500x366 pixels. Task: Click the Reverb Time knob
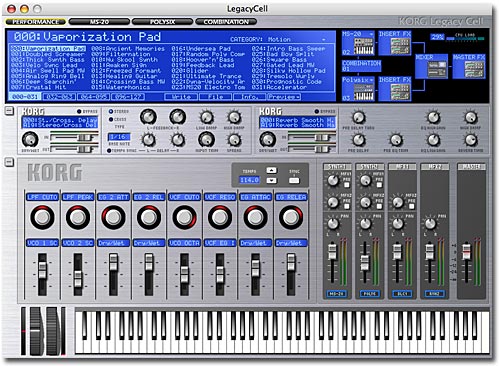click(x=471, y=140)
